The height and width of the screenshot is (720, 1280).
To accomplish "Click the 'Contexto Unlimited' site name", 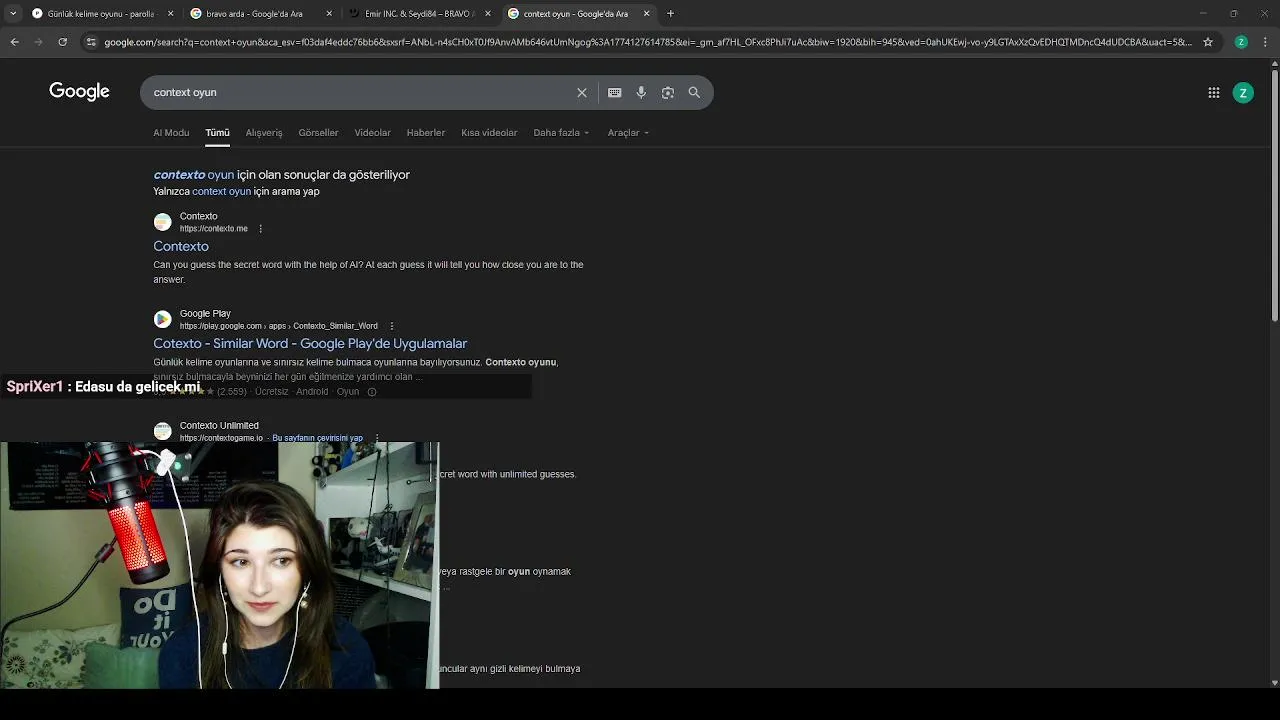I will point(219,425).
